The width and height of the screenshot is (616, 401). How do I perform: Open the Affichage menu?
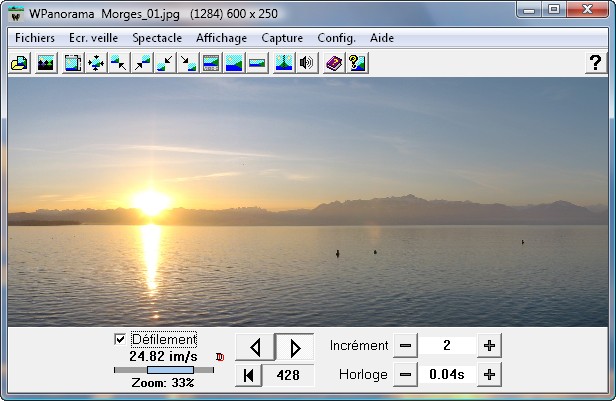tap(222, 38)
